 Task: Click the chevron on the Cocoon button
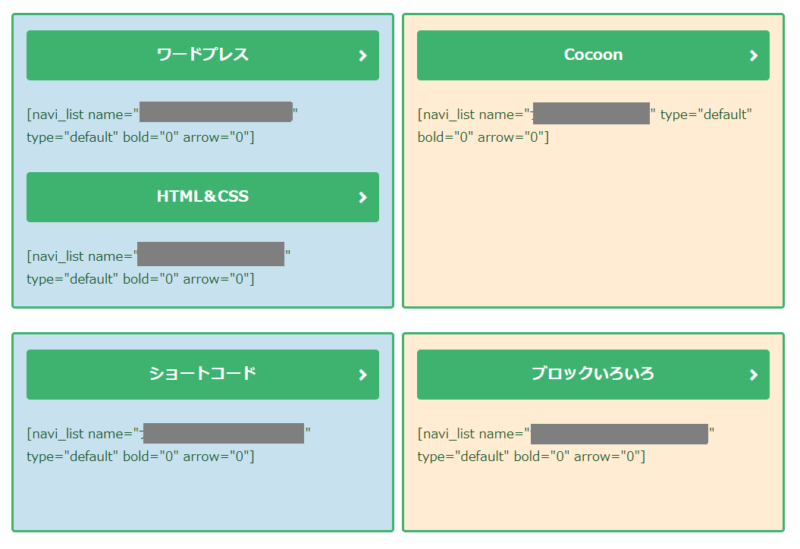coord(753,56)
